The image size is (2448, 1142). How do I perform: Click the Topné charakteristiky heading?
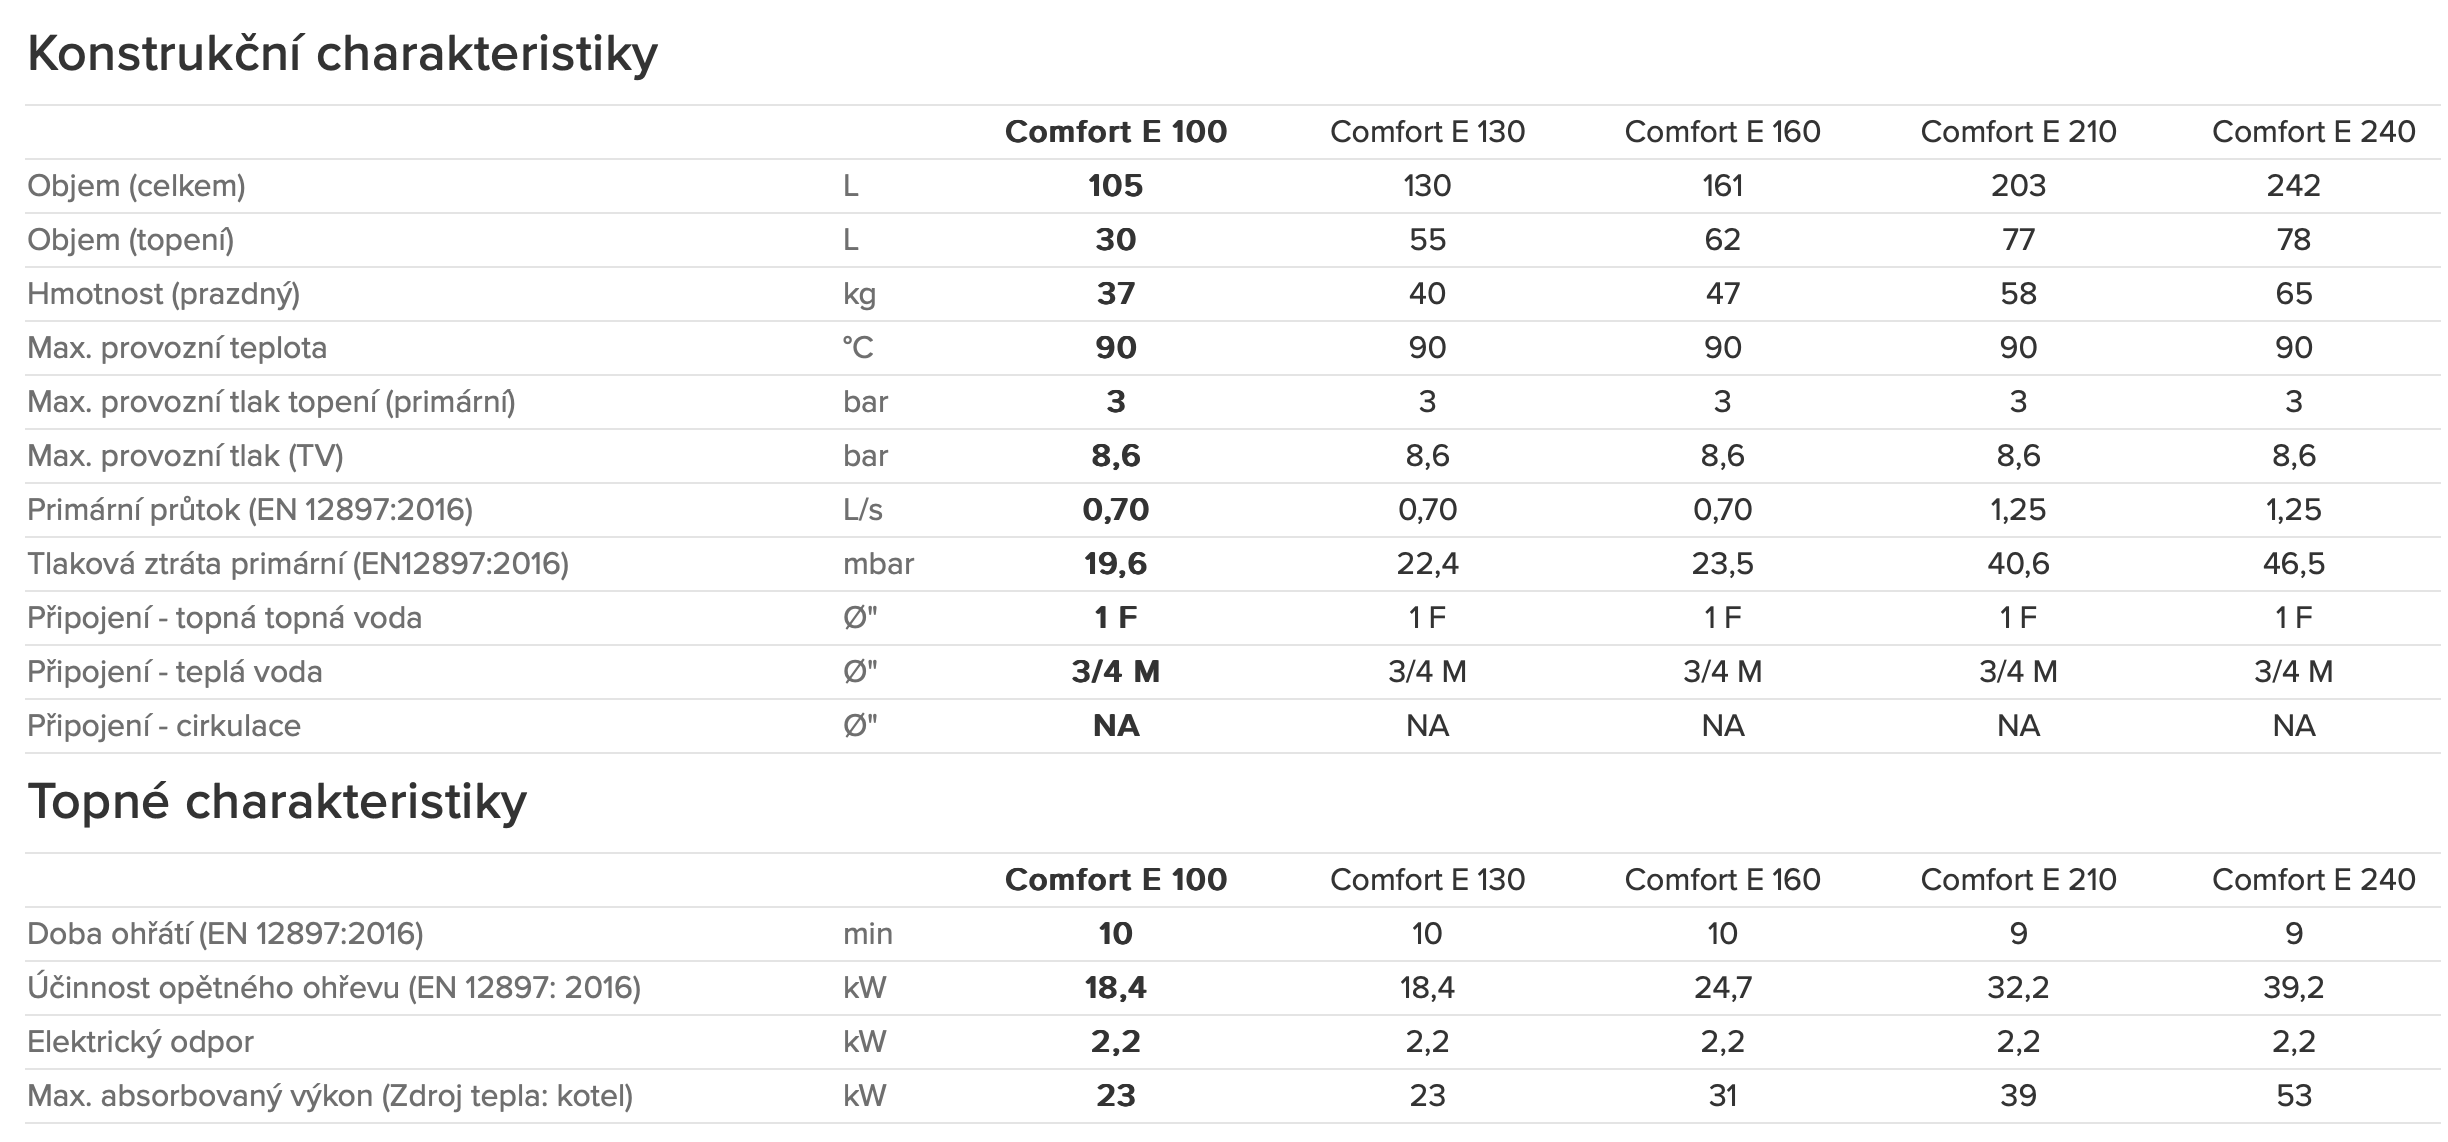click(277, 802)
